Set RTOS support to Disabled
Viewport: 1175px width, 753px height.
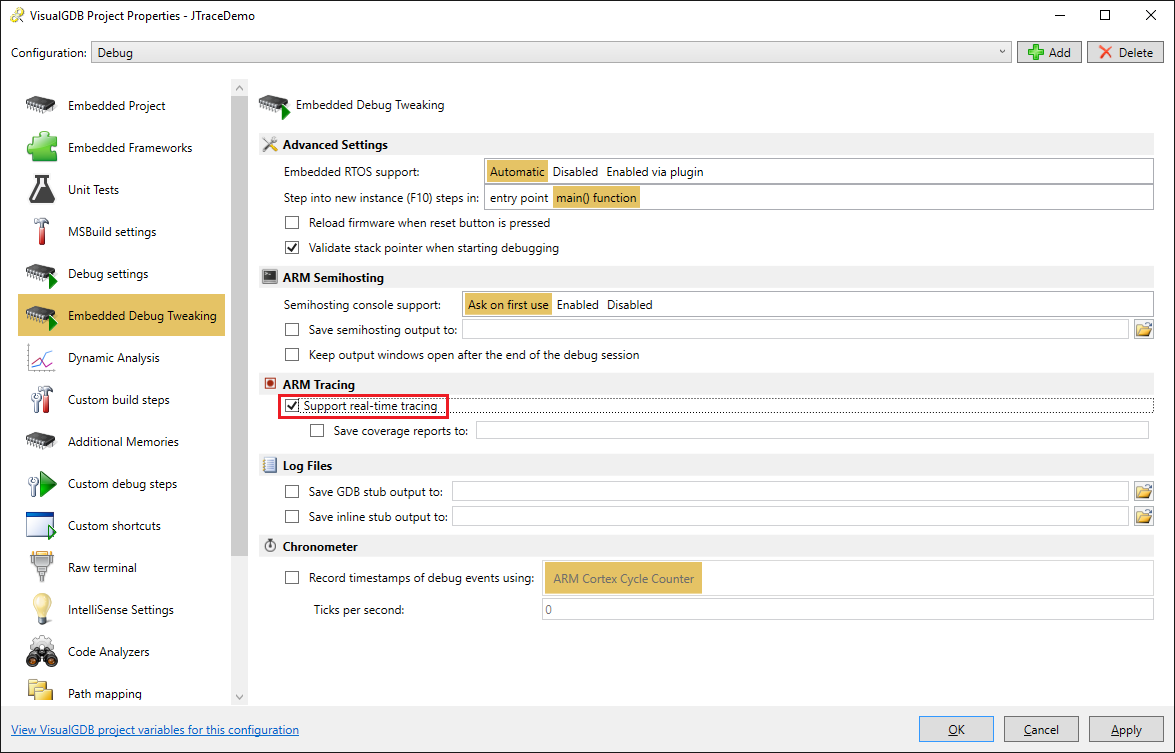point(576,172)
